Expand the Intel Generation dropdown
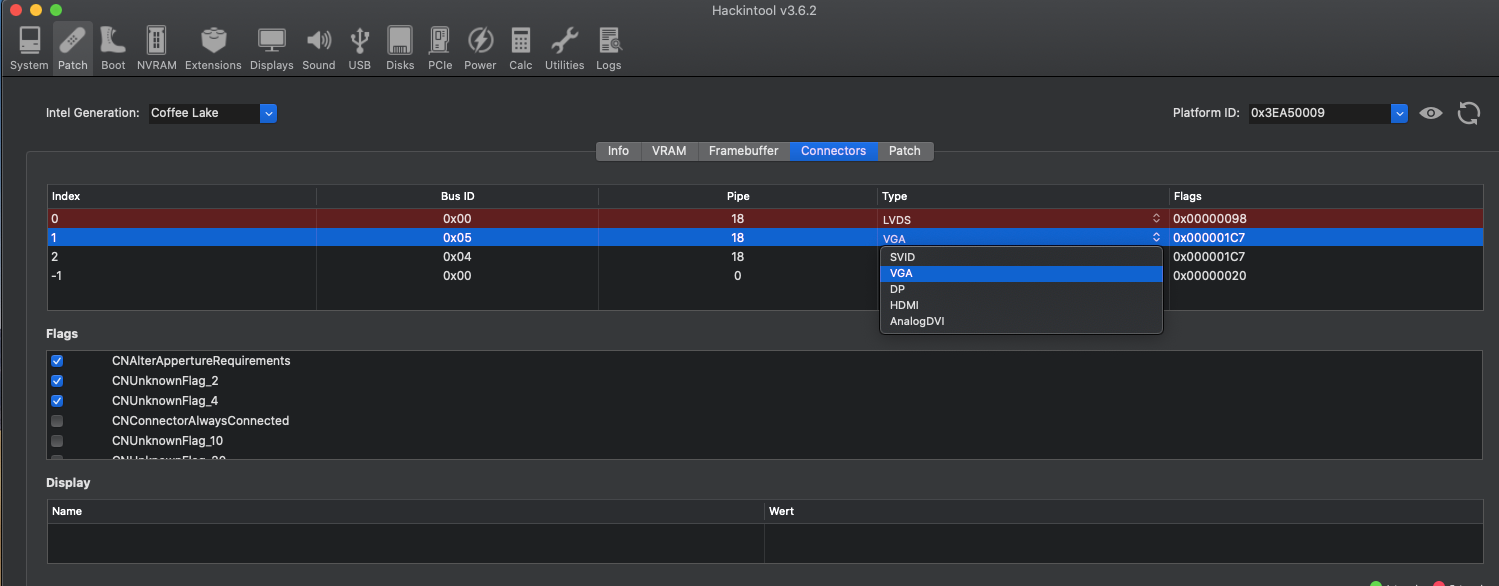The image size is (1499, 586). (x=268, y=113)
